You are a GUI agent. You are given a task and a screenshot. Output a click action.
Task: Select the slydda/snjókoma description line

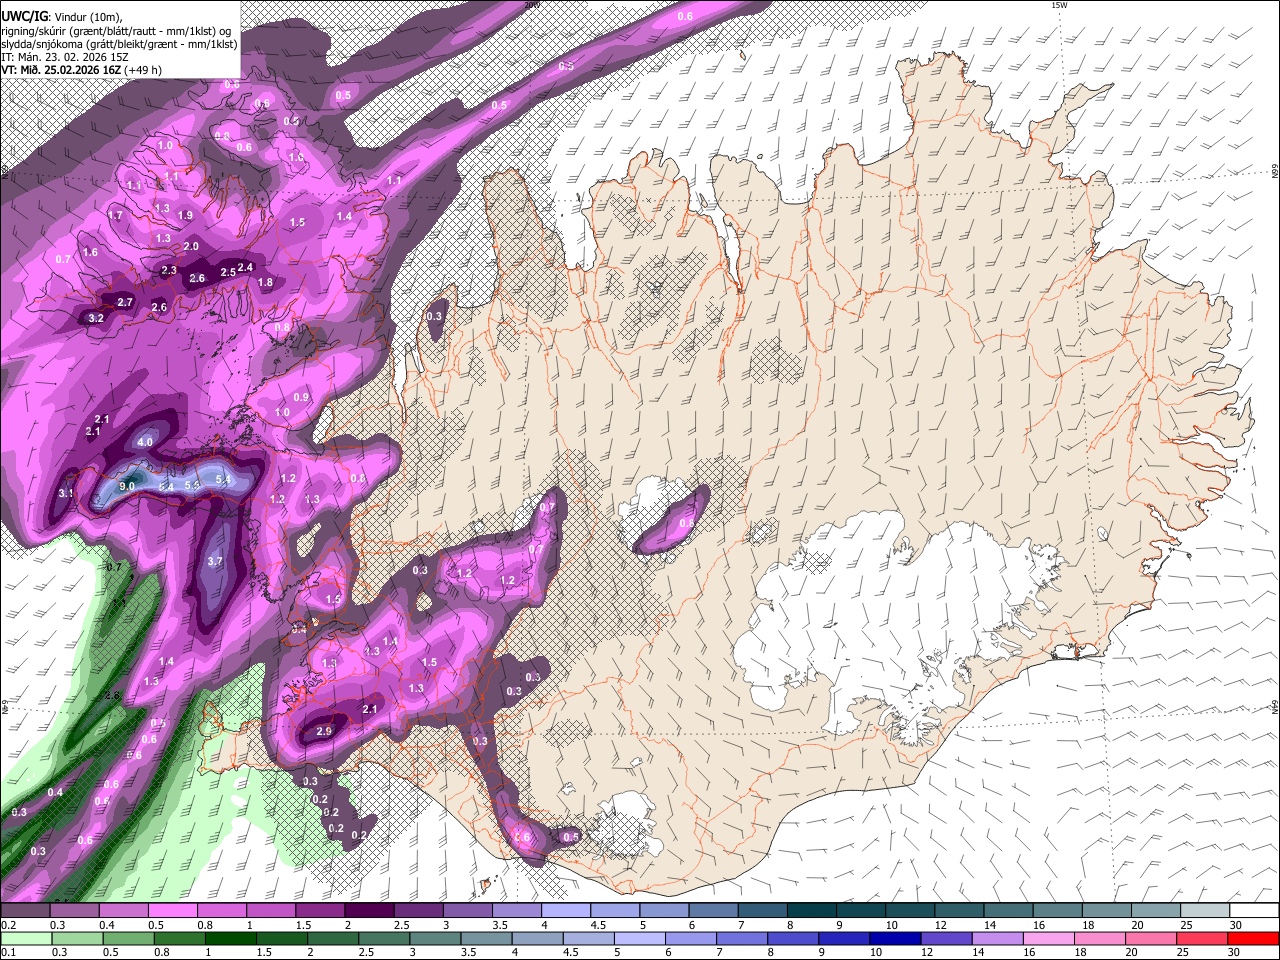(x=119, y=44)
